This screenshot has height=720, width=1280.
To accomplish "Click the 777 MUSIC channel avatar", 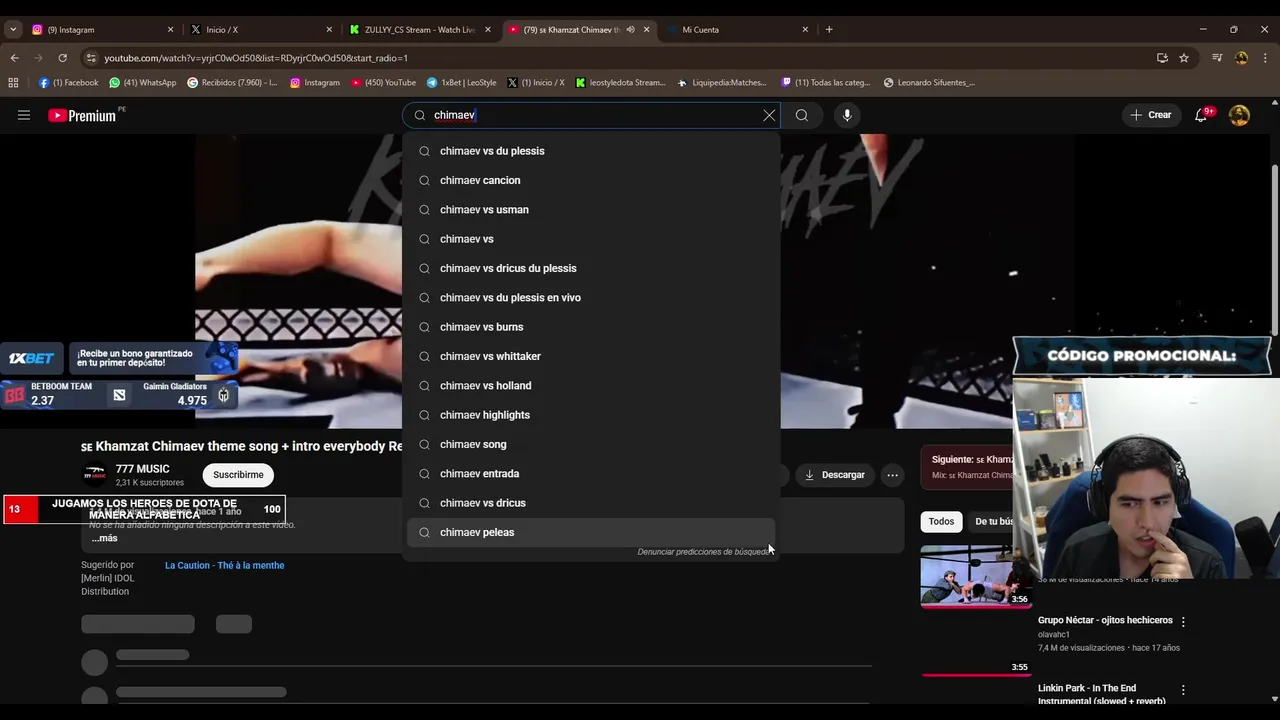I will pos(95,474).
